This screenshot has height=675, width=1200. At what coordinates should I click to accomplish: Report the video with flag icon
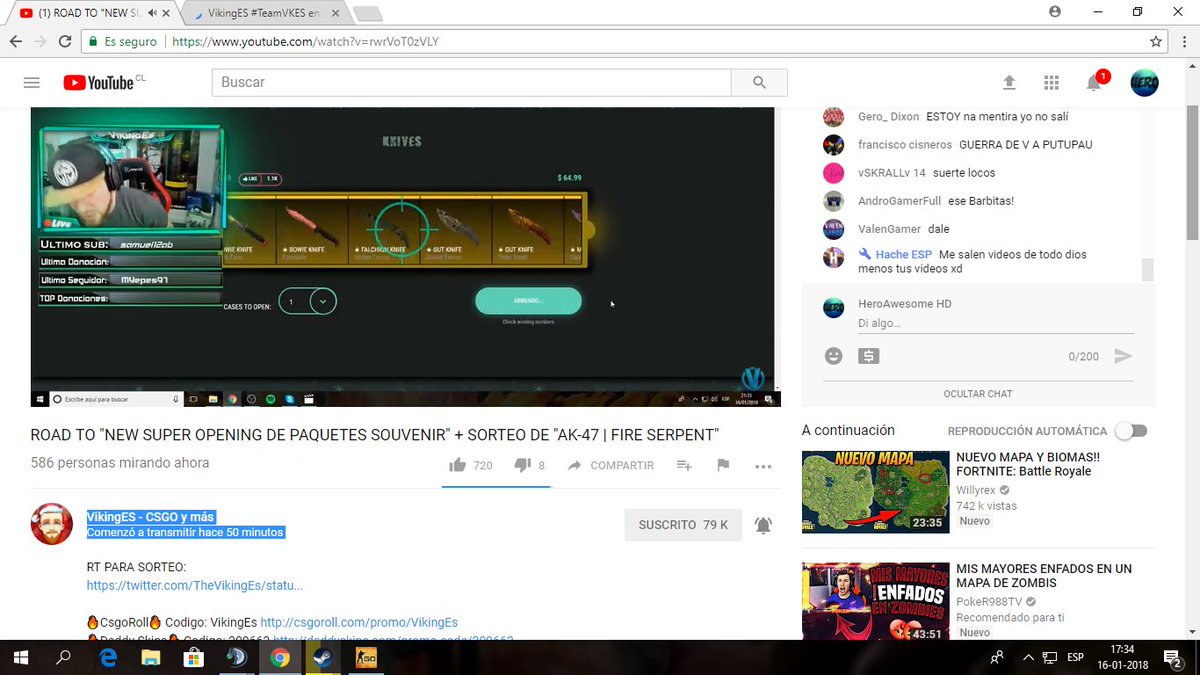click(723, 465)
